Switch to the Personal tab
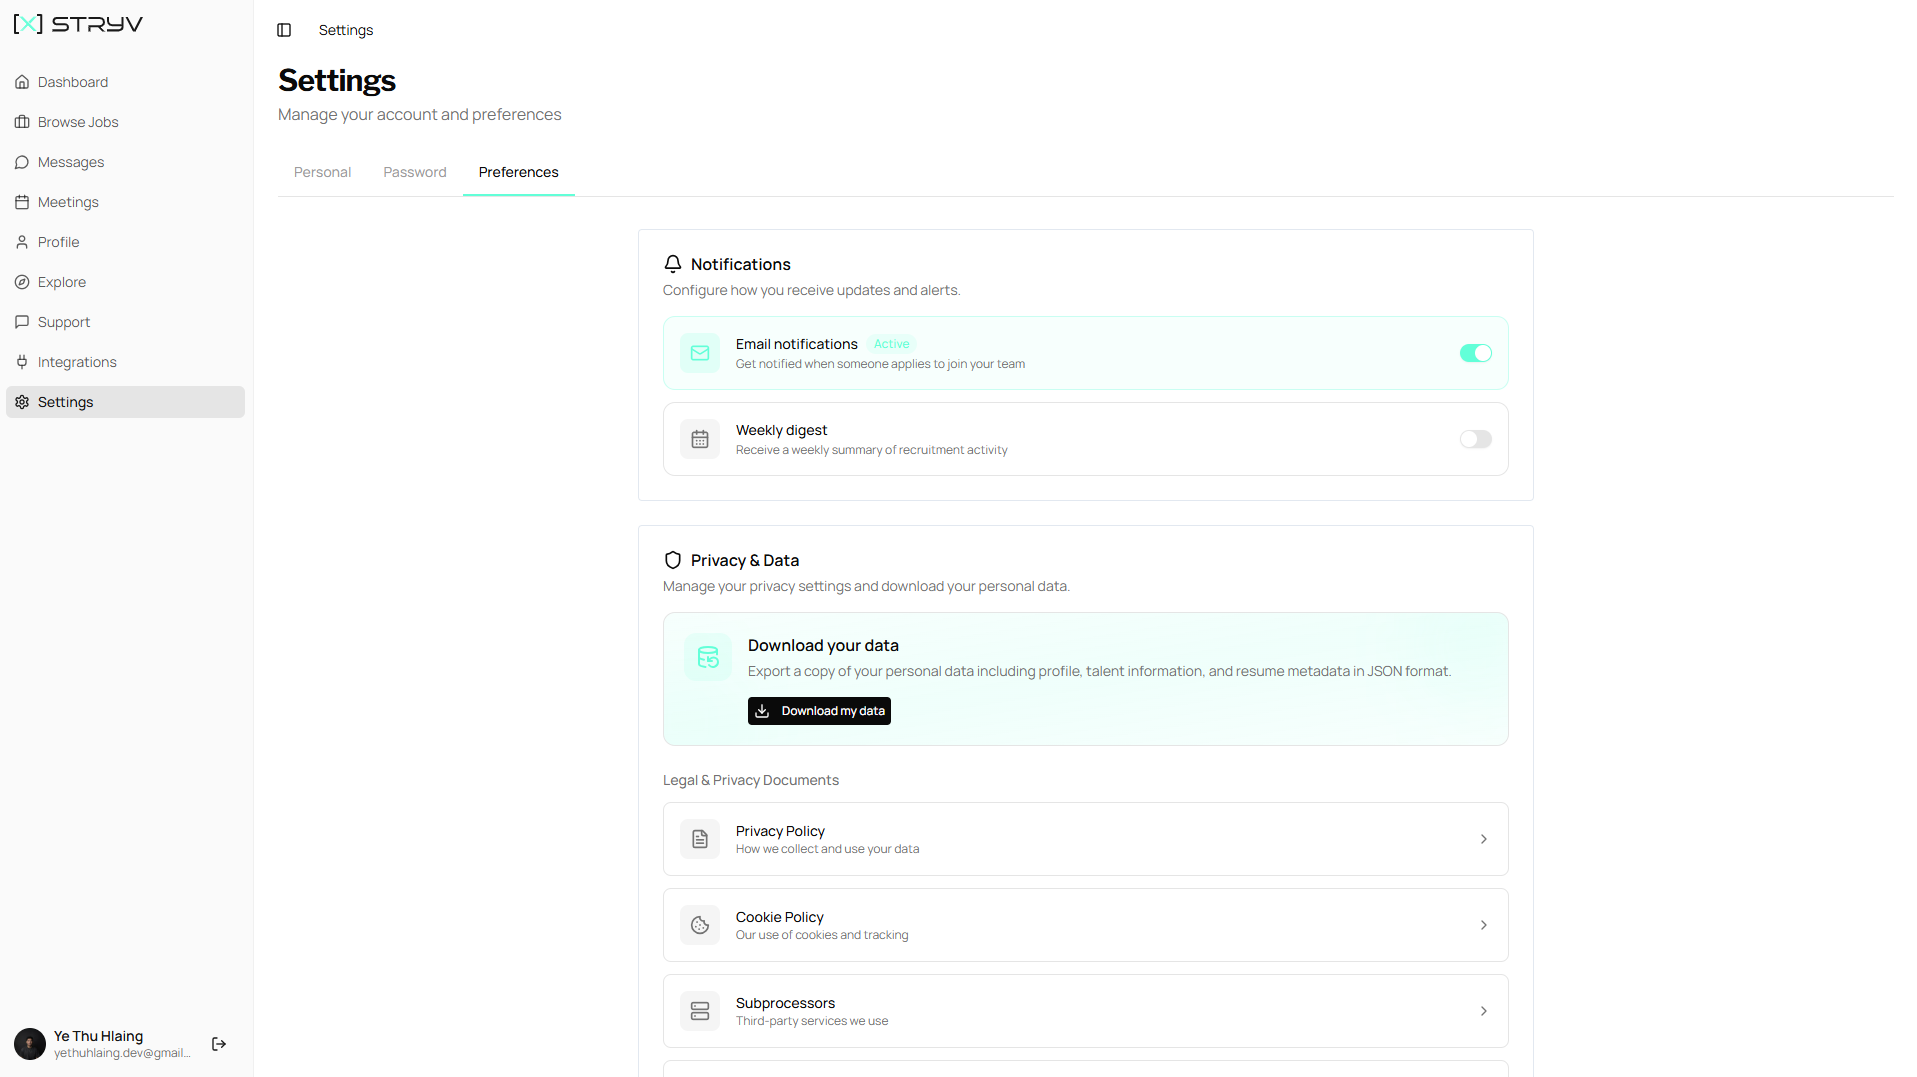The height and width of the screenshot is (1077, 1917). (322, 172)
